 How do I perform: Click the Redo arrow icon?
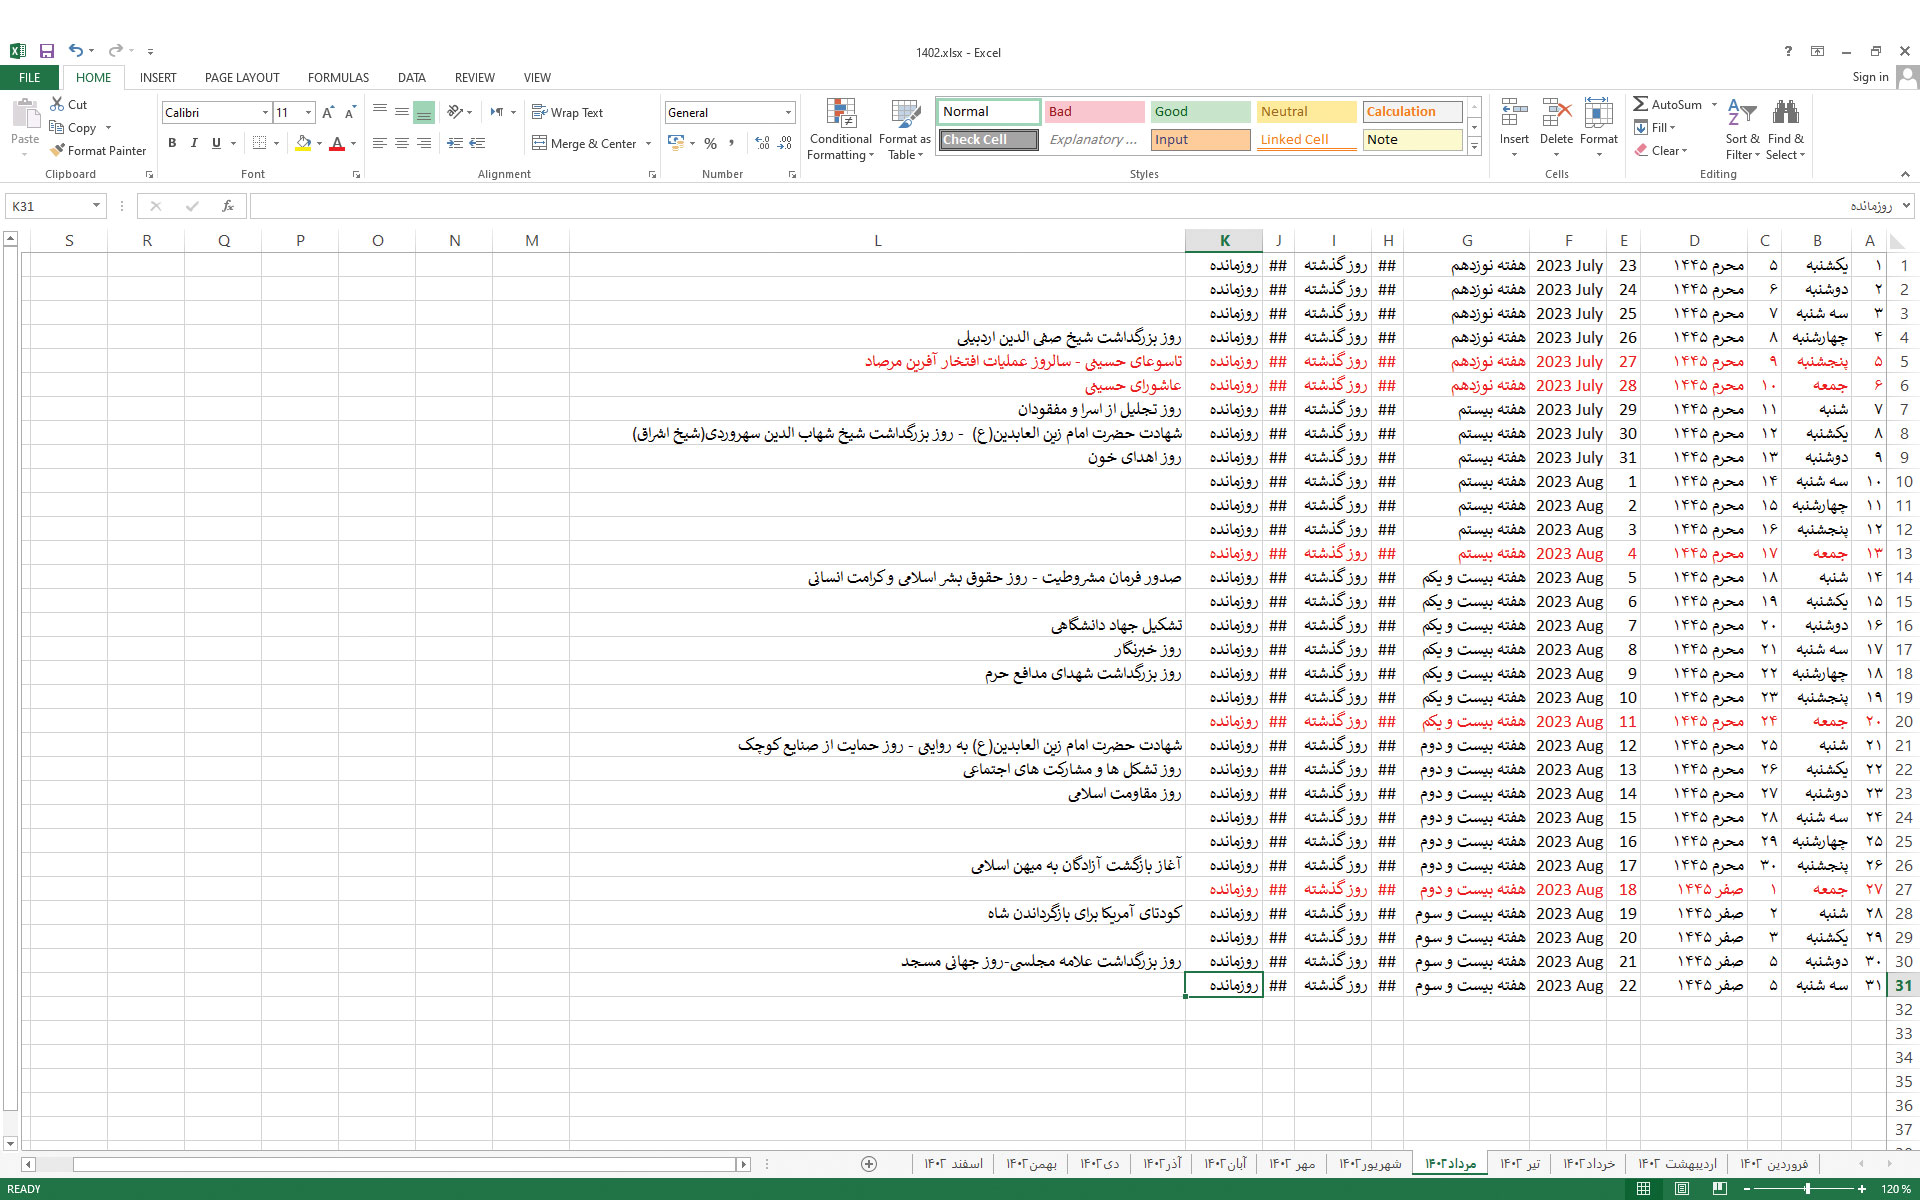click(116, 51)
